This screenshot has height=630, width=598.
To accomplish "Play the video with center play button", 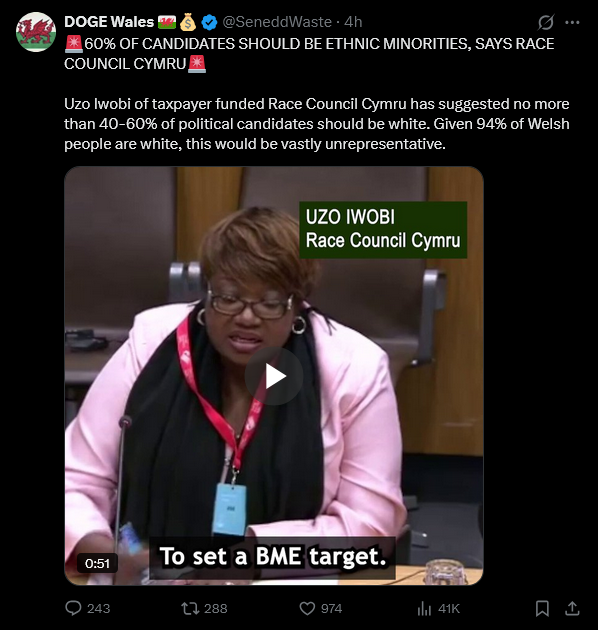I will click(274, 376).
